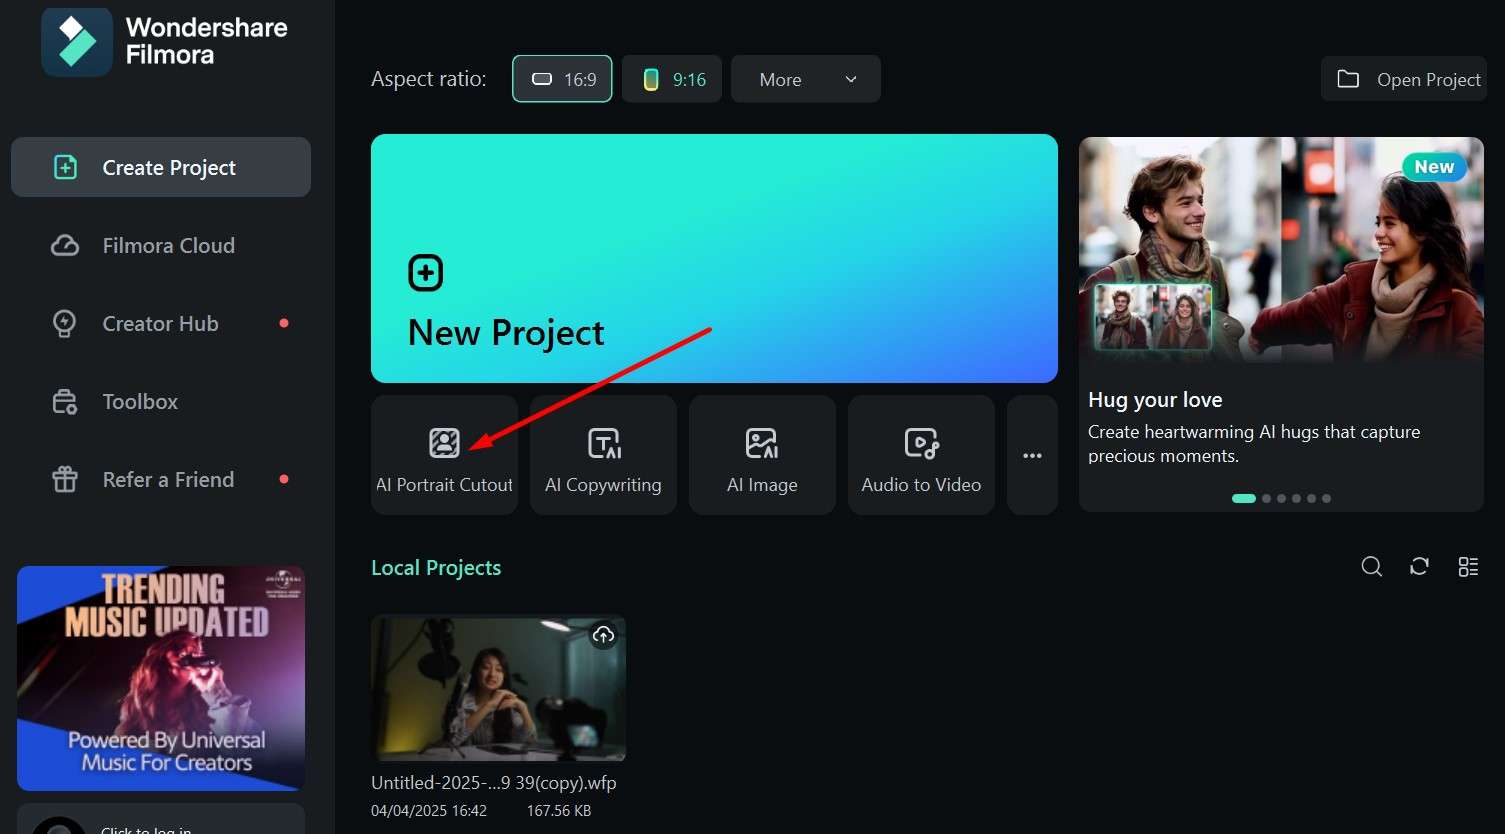Open the Create Project section
This screenshot has height=834, width=1505.
[161, 167]
